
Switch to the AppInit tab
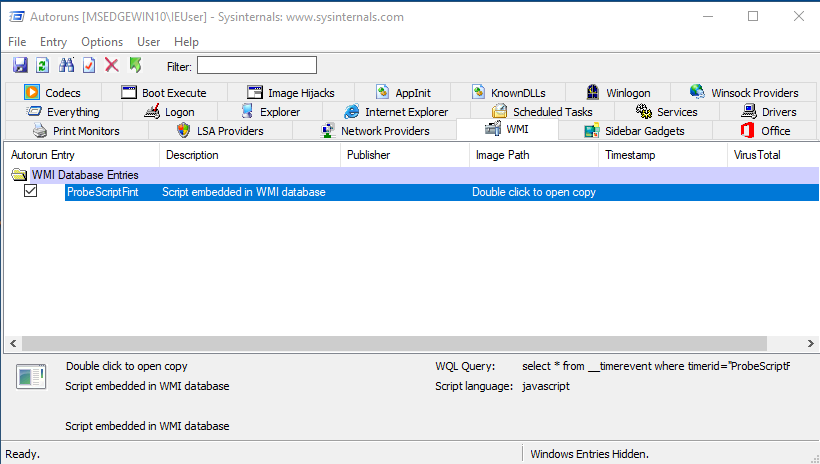click(x=403, y=93)
